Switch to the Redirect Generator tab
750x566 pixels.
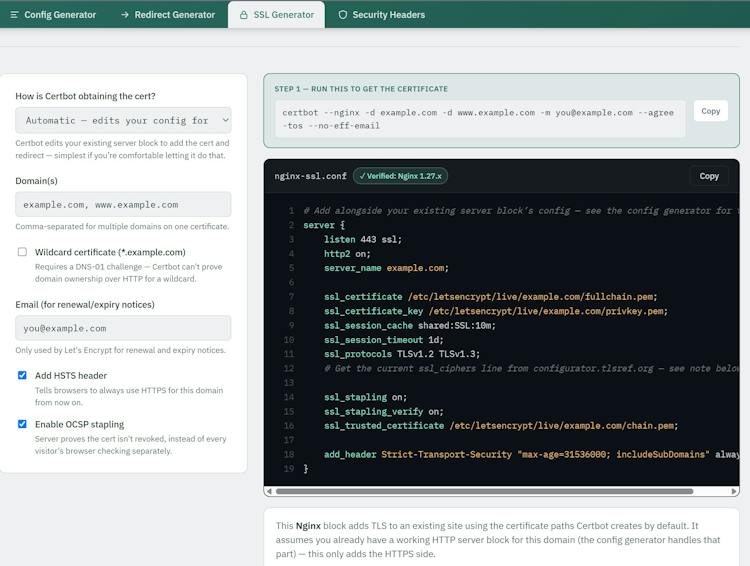click(x=168, y=15)
